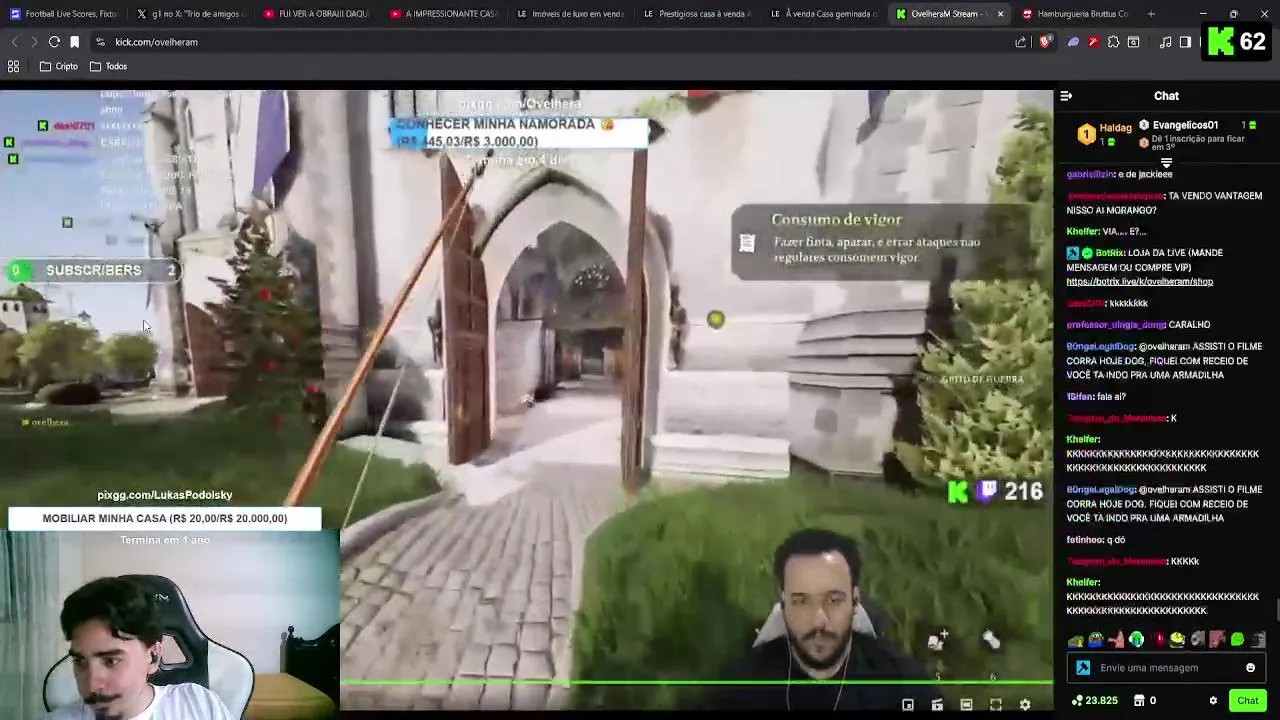Bookmark this page with bookmark icon

point(74,42)
